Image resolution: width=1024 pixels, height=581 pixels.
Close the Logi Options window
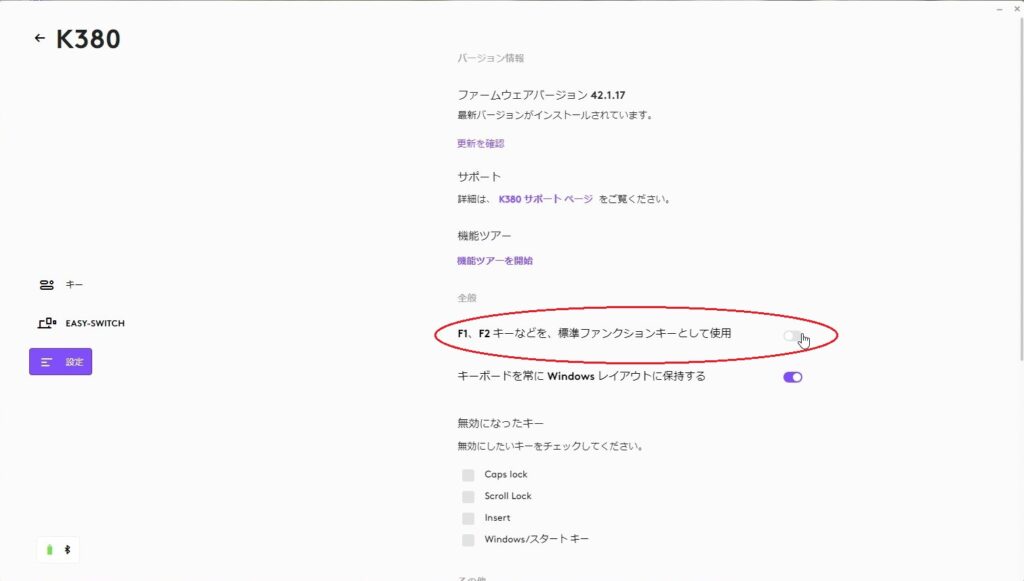click(1017, 9)
